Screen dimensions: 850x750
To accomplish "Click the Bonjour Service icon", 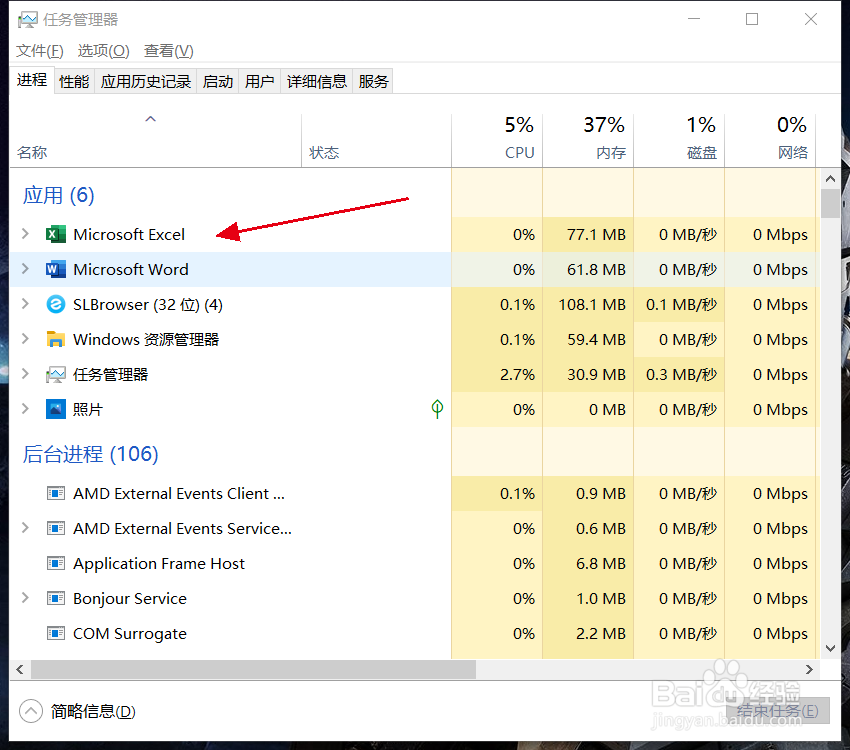I will coord(55,598).
